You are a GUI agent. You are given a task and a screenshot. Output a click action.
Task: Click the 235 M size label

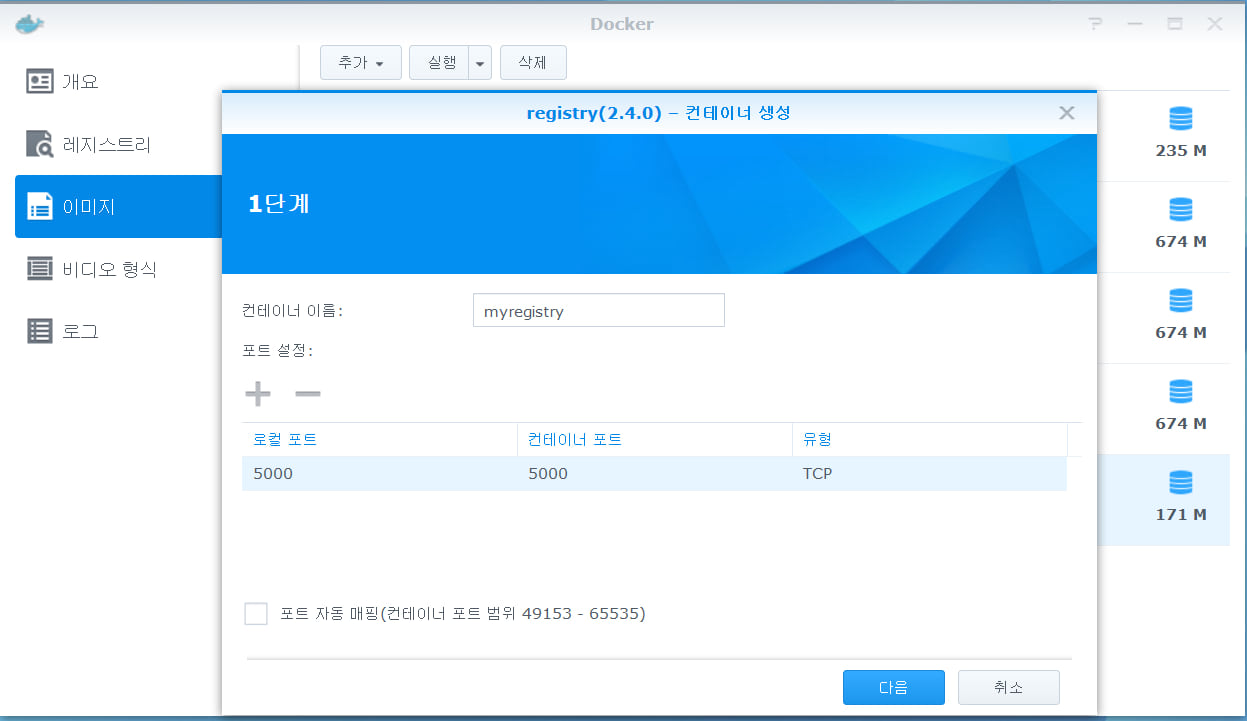1181,151
